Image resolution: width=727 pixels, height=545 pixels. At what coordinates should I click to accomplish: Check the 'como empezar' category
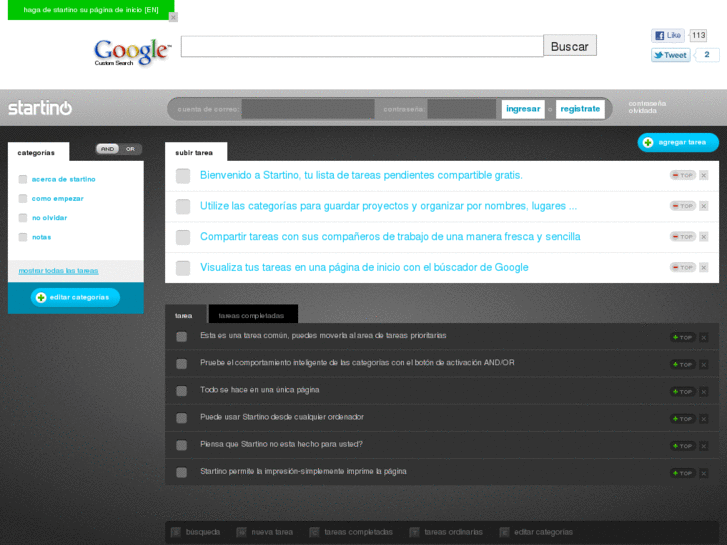(23, 199)
